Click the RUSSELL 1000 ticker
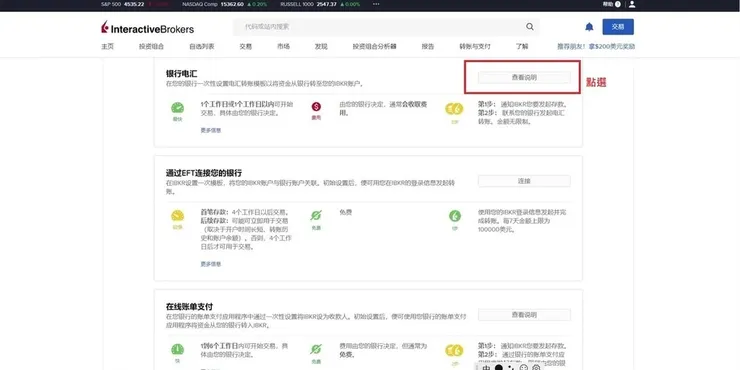The image size is (740, 370). tap(320, 4)
